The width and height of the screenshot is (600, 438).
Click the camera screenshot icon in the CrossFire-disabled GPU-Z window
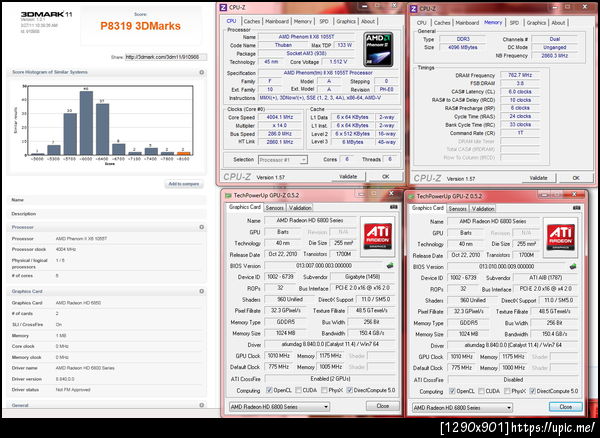click(x=577, y=208)
